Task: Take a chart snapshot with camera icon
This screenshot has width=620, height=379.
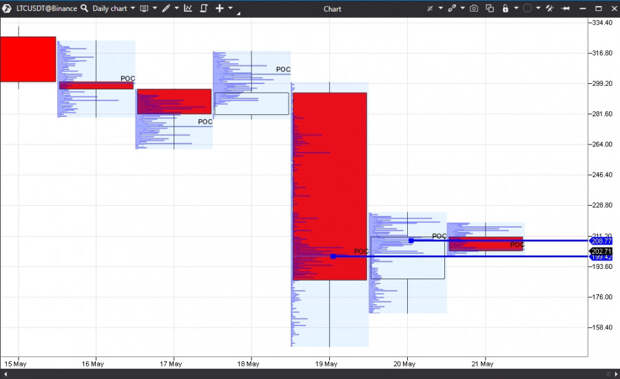Action: (x=474, y=8)
